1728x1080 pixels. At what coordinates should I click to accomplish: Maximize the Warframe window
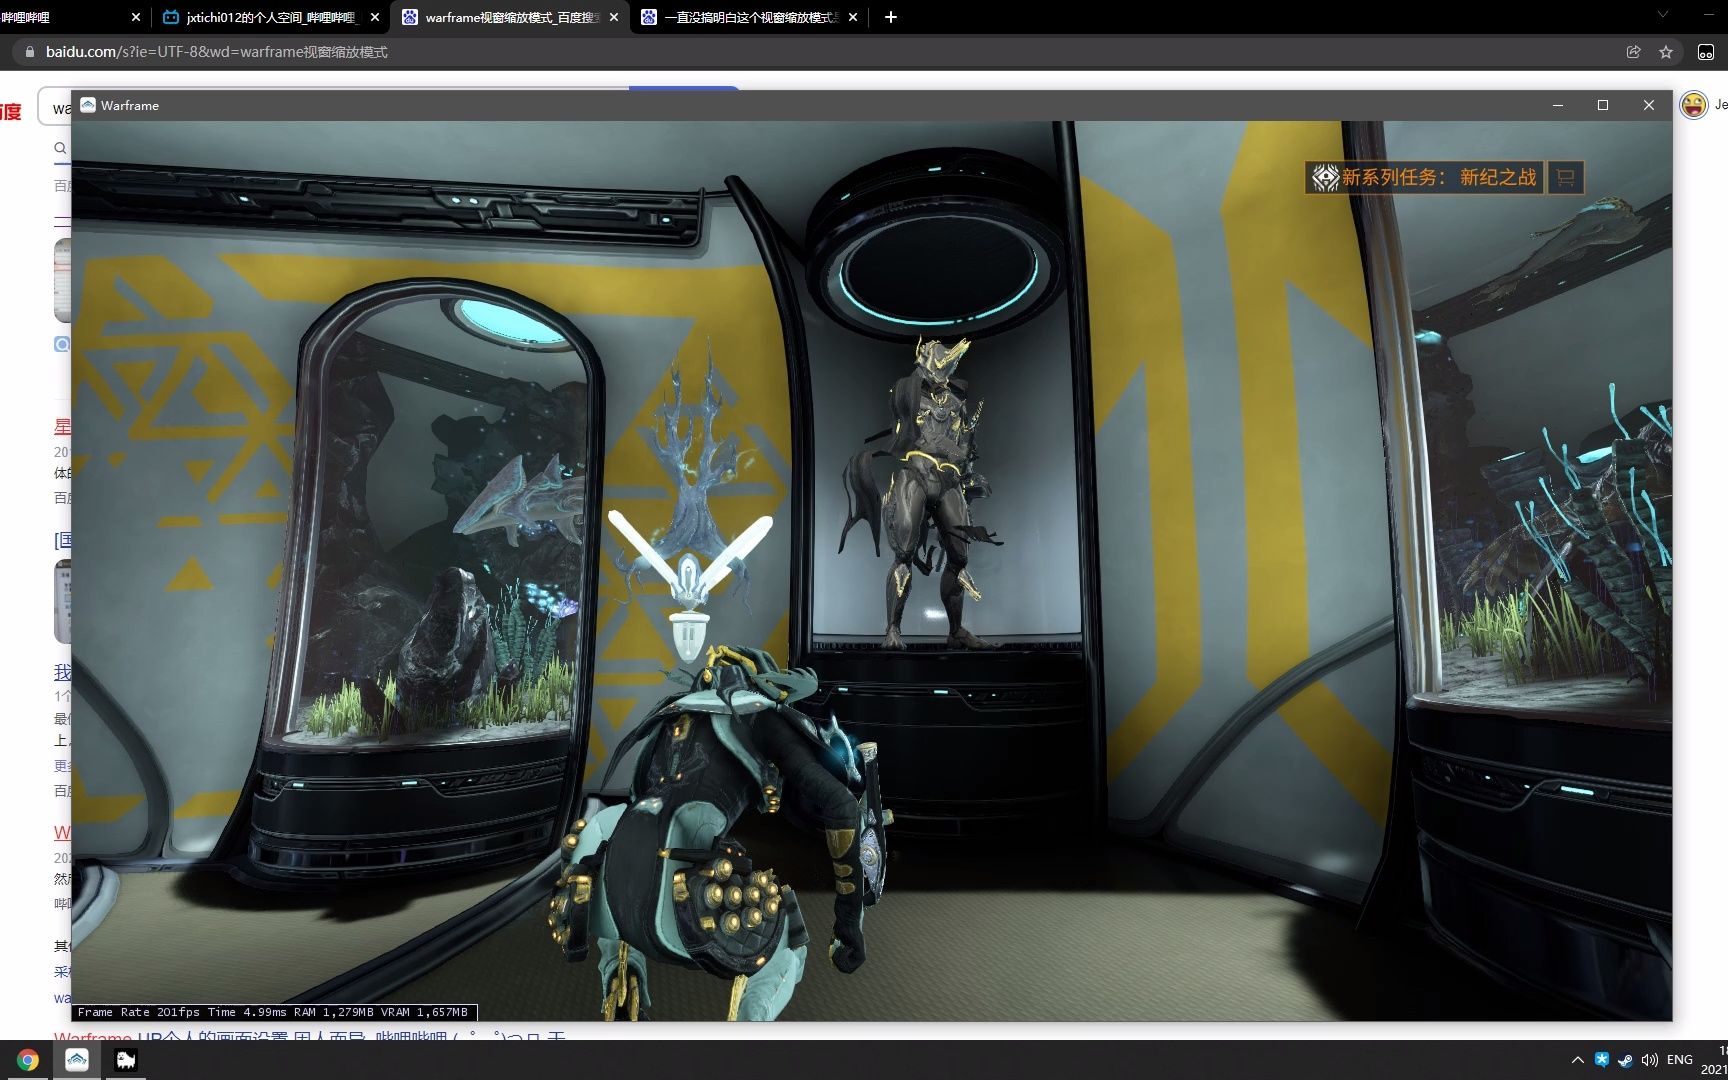tap(1603, 105)
